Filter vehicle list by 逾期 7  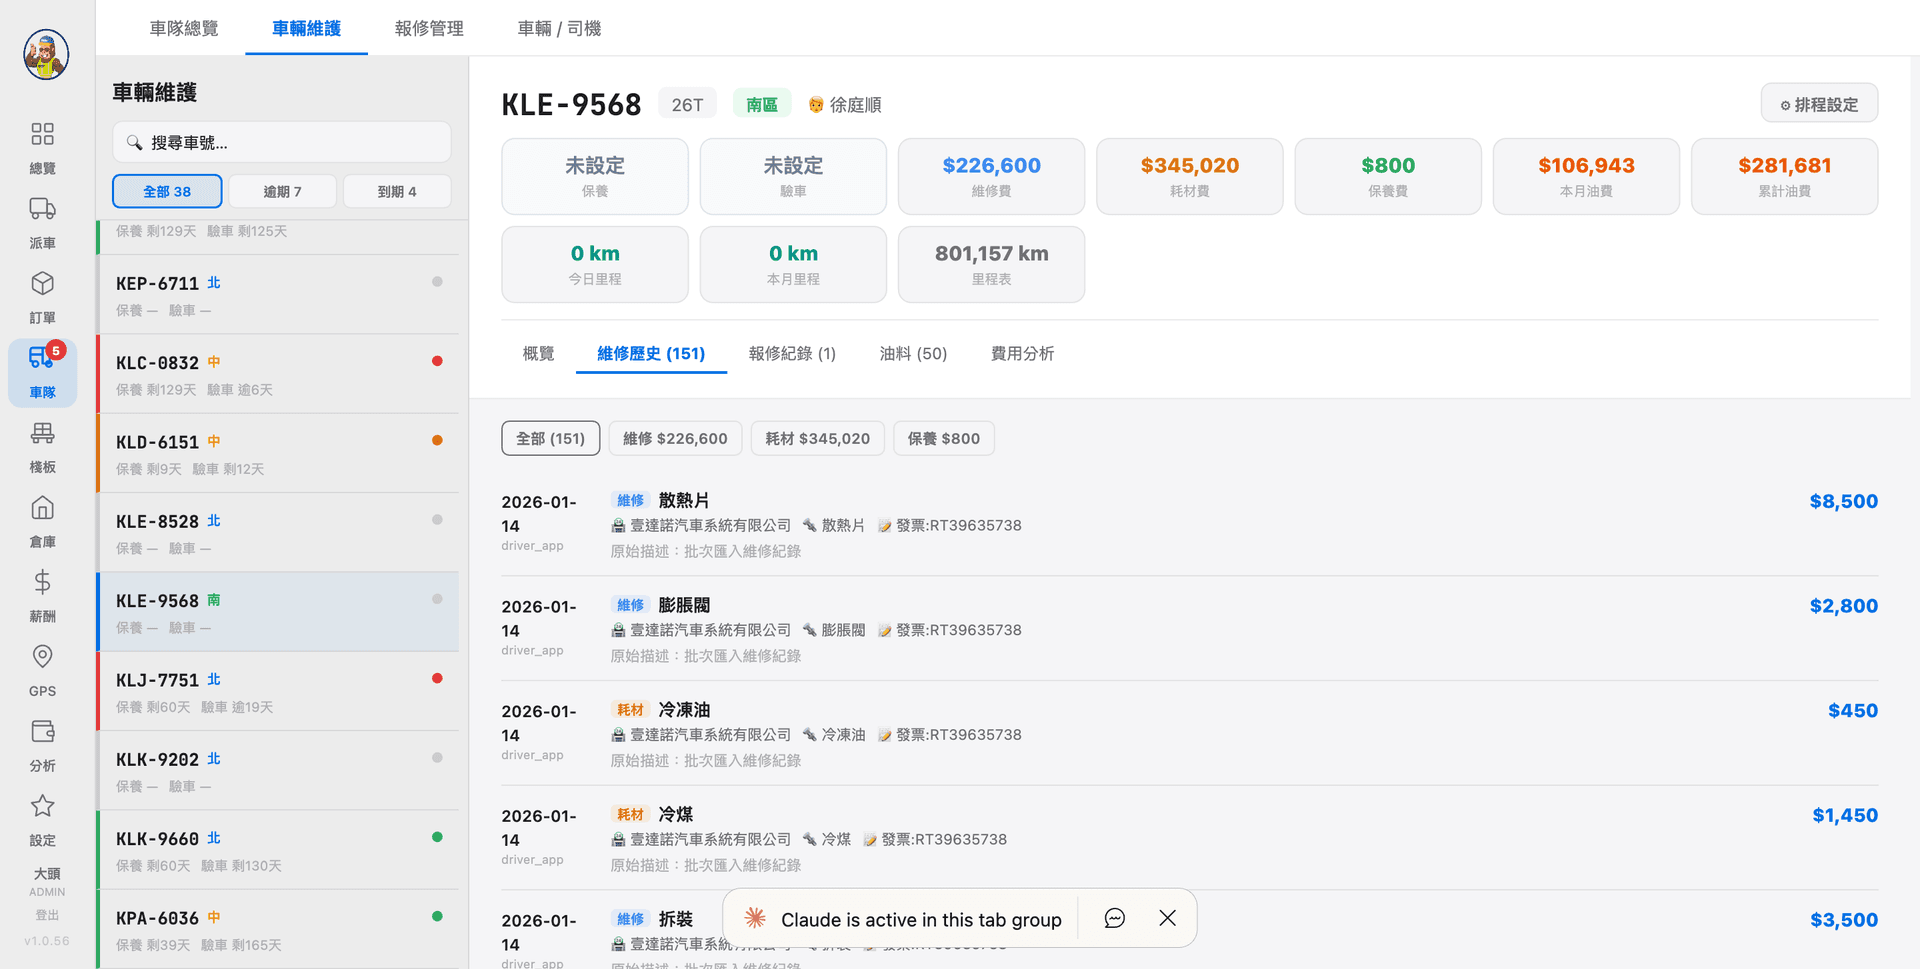click(282, 191)
